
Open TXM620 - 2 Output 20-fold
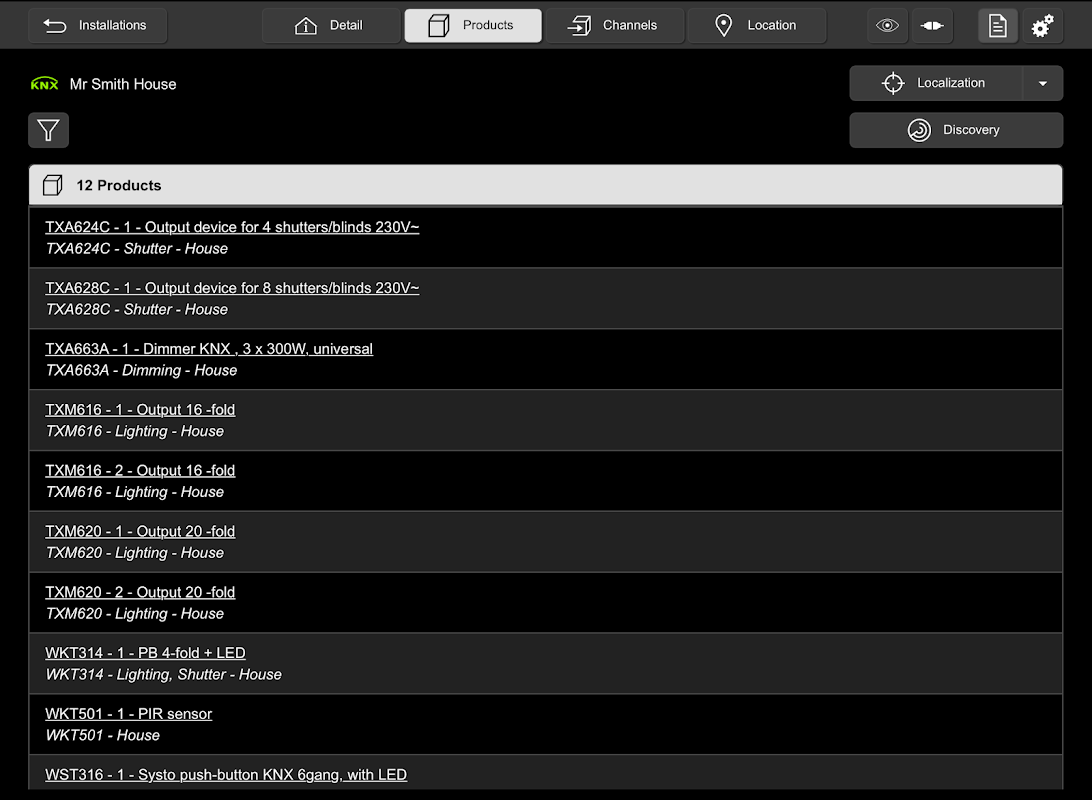pyautogui.click(x=140, y=592)
